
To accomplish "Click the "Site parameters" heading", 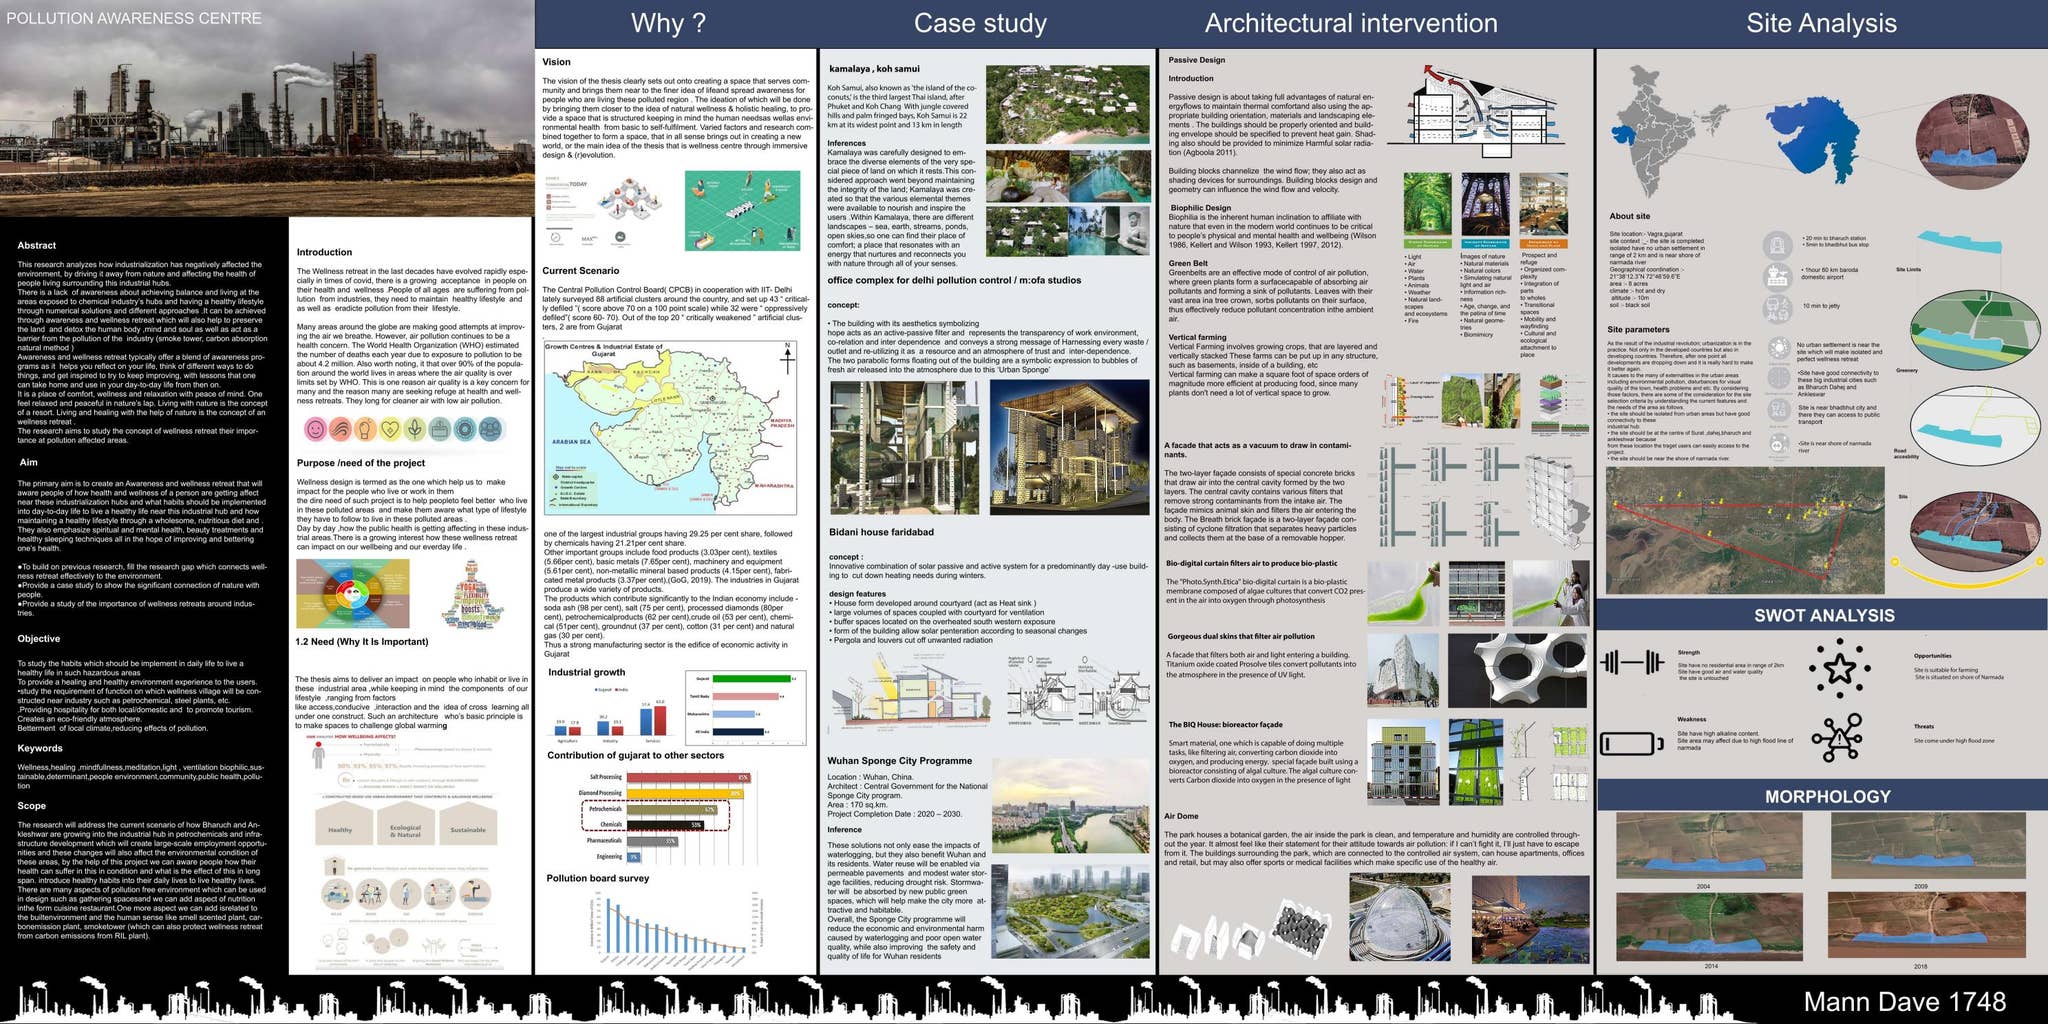I will 1638,329.
